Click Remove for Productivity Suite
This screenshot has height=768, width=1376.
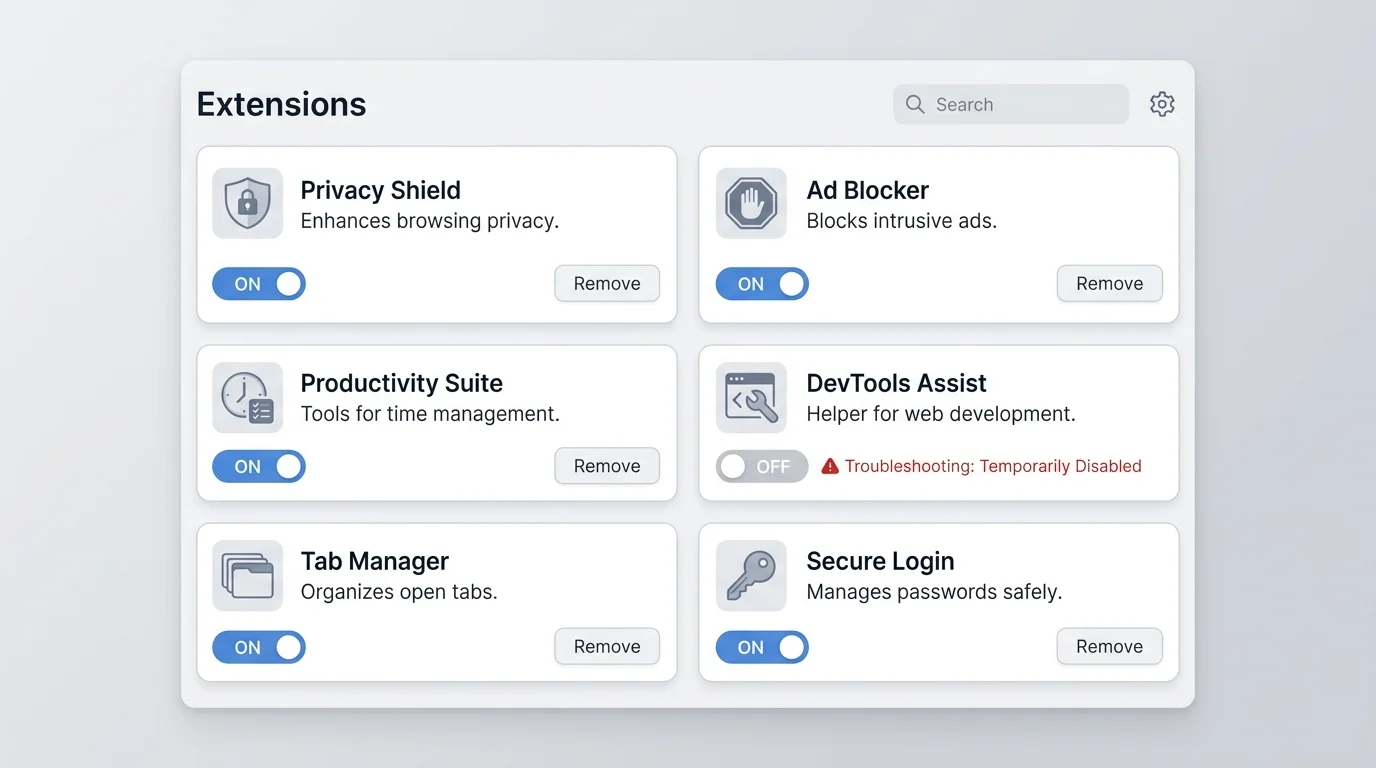pyautogui.click(x=607, y=466)
